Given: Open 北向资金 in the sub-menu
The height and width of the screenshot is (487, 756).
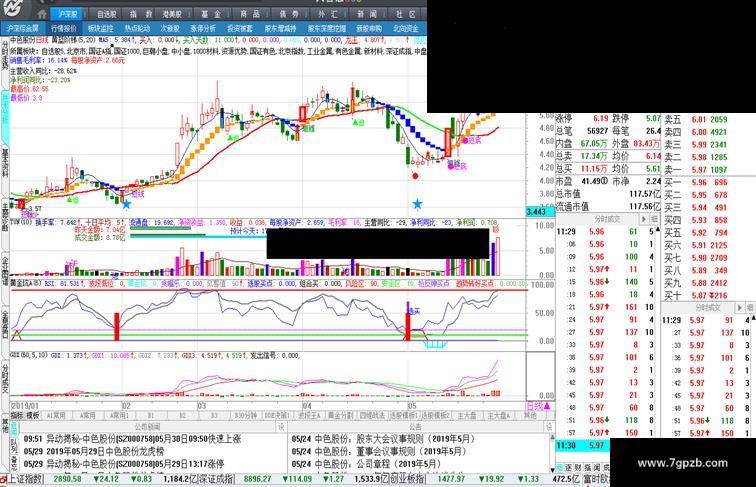Looking at the screenshot, I should click(x=406, y=28).
